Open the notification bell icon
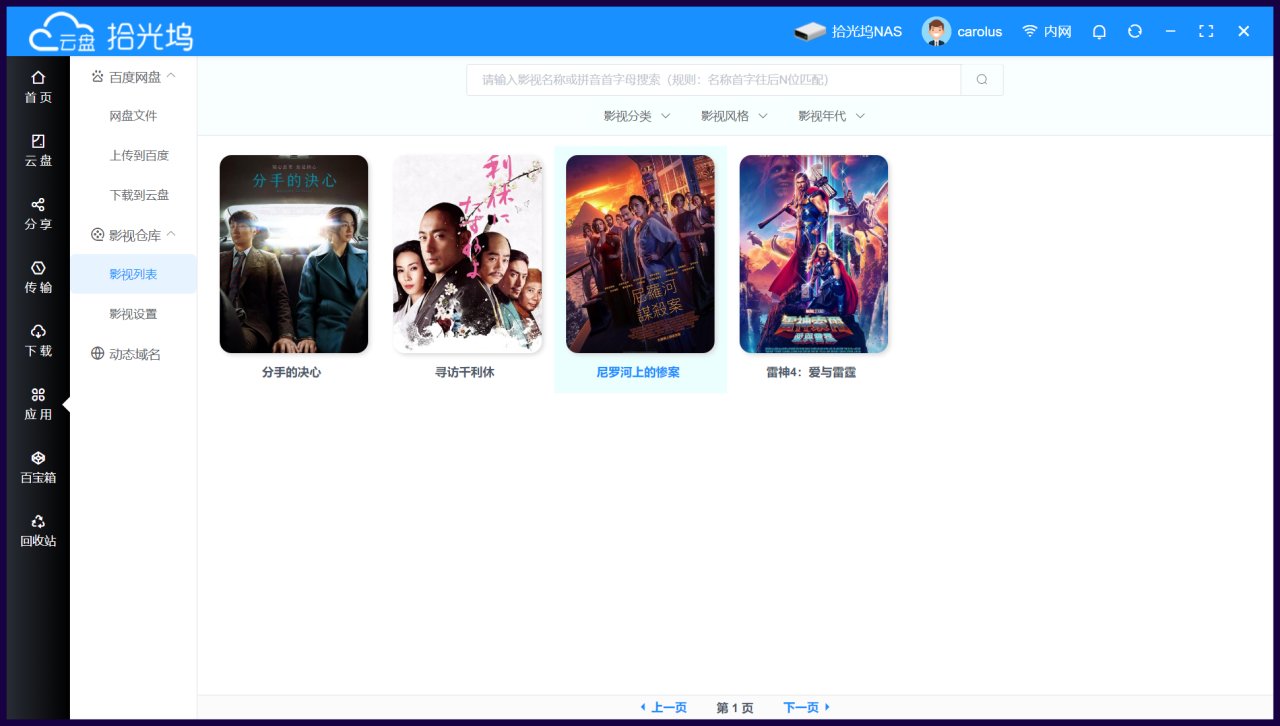 (x=1099, y=31)
